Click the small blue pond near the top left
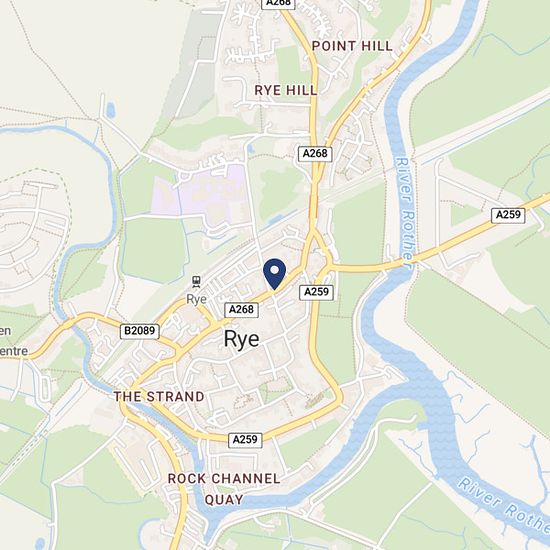 point(110,110)
